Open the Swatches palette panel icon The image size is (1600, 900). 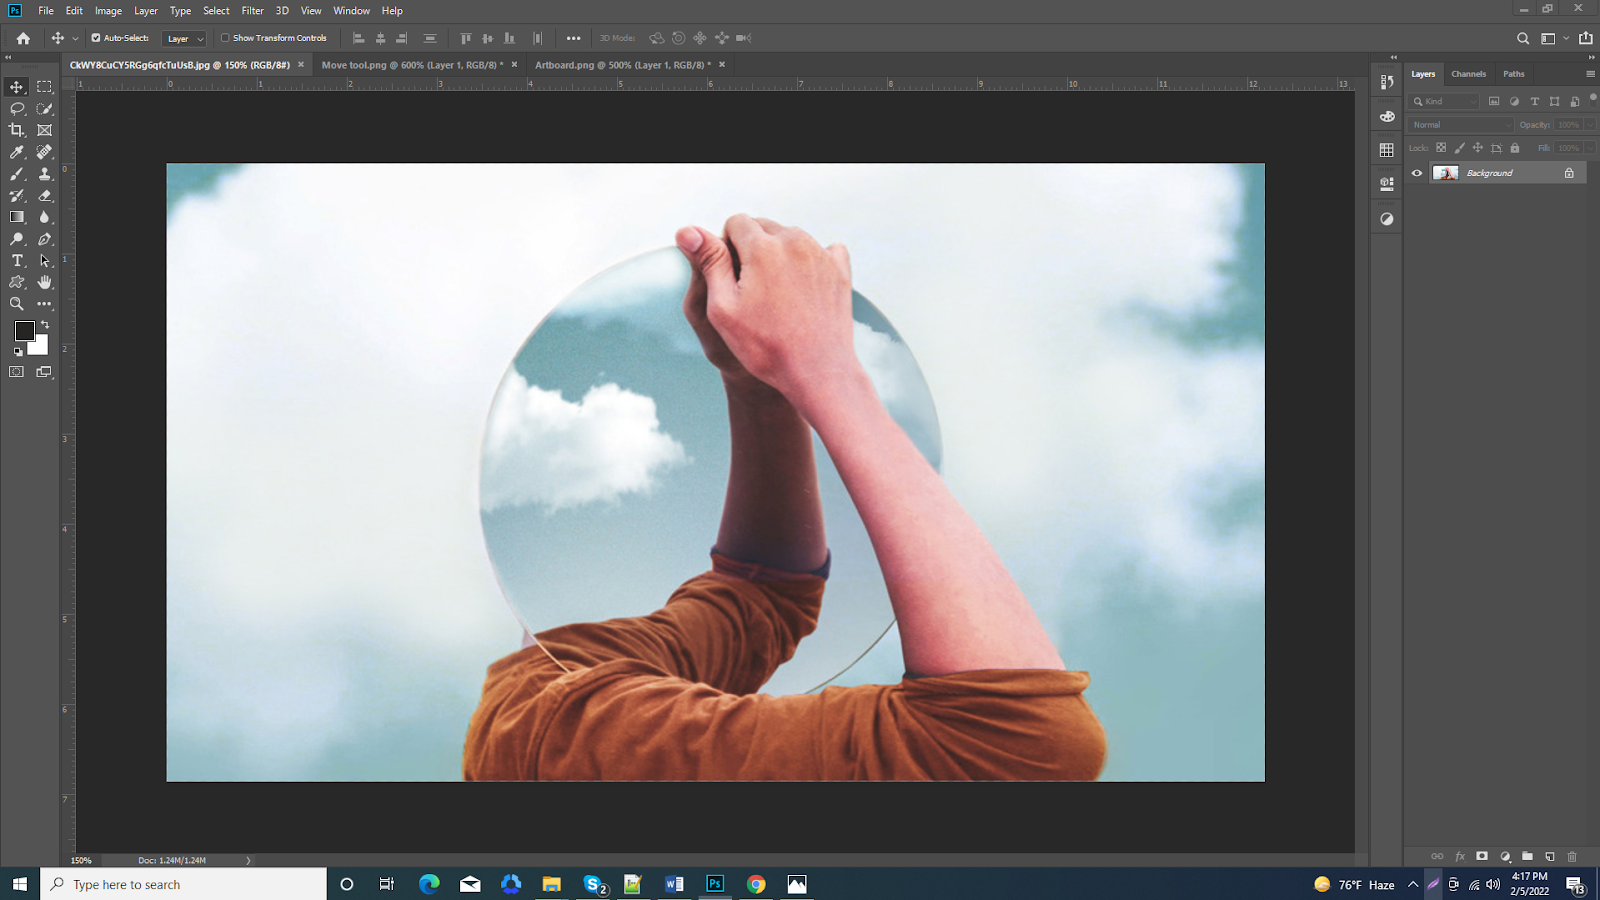1386,150
